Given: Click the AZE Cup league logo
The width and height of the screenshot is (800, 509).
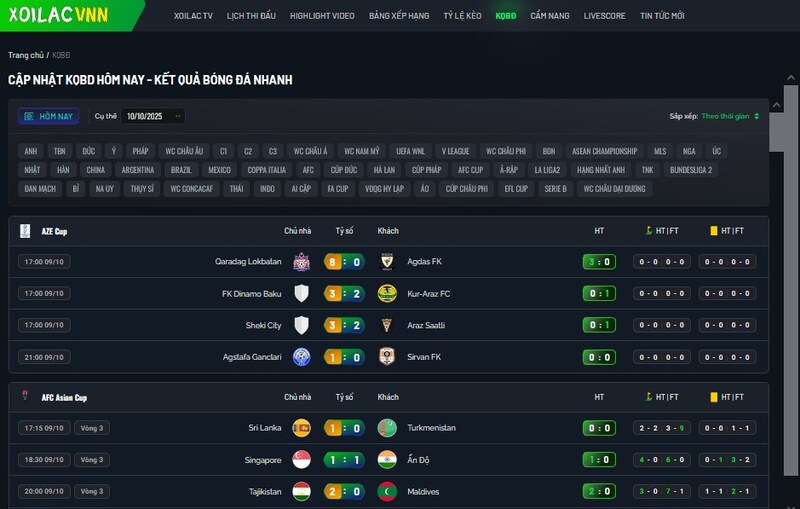Looking at the screenshot, I should pos(25,231).
